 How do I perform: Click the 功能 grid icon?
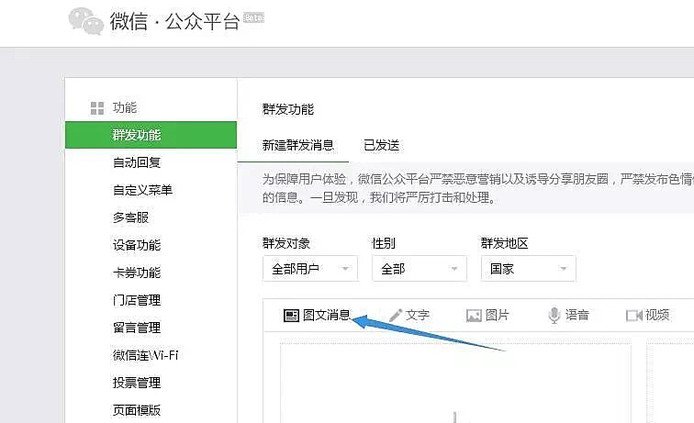(97, 108)
